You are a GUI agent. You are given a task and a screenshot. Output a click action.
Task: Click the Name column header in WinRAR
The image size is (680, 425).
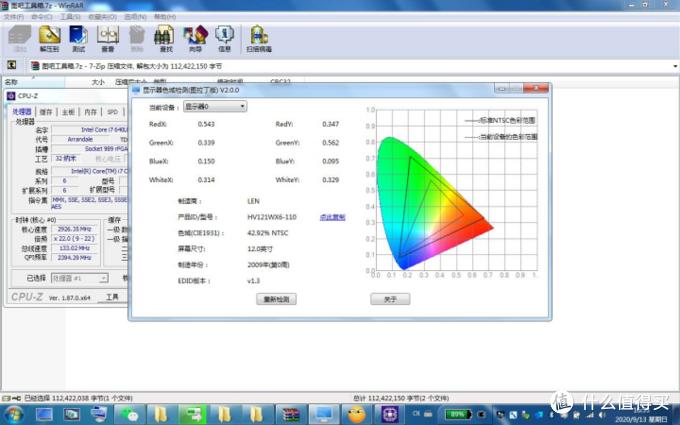pos(33,82)
